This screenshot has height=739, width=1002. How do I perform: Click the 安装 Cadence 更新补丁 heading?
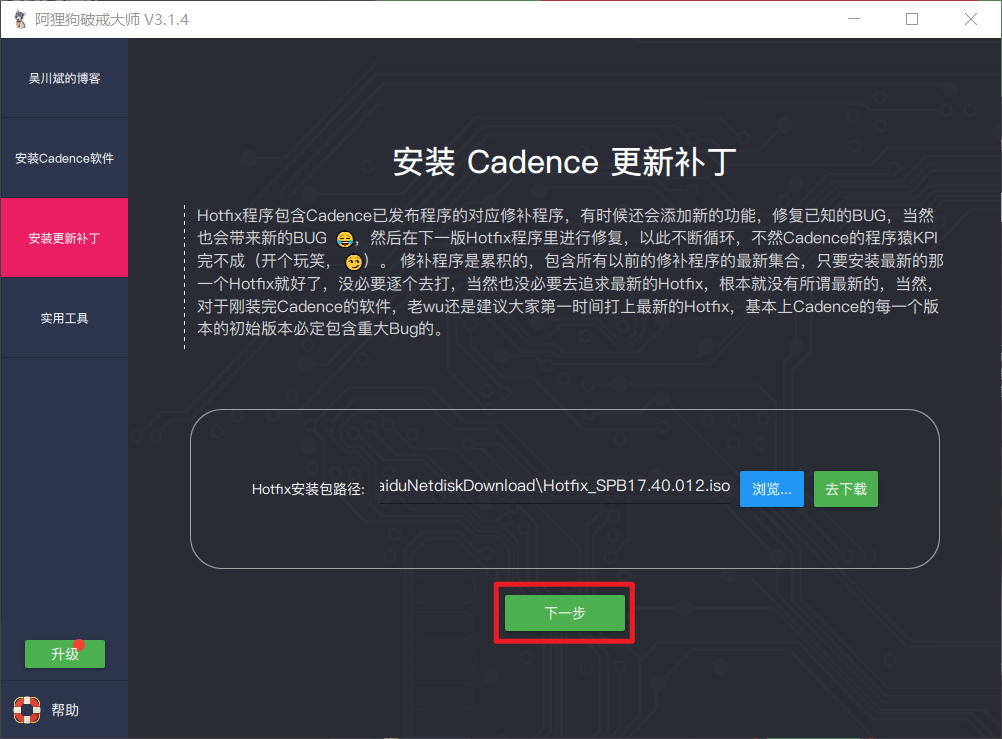(x=564, y=162)
